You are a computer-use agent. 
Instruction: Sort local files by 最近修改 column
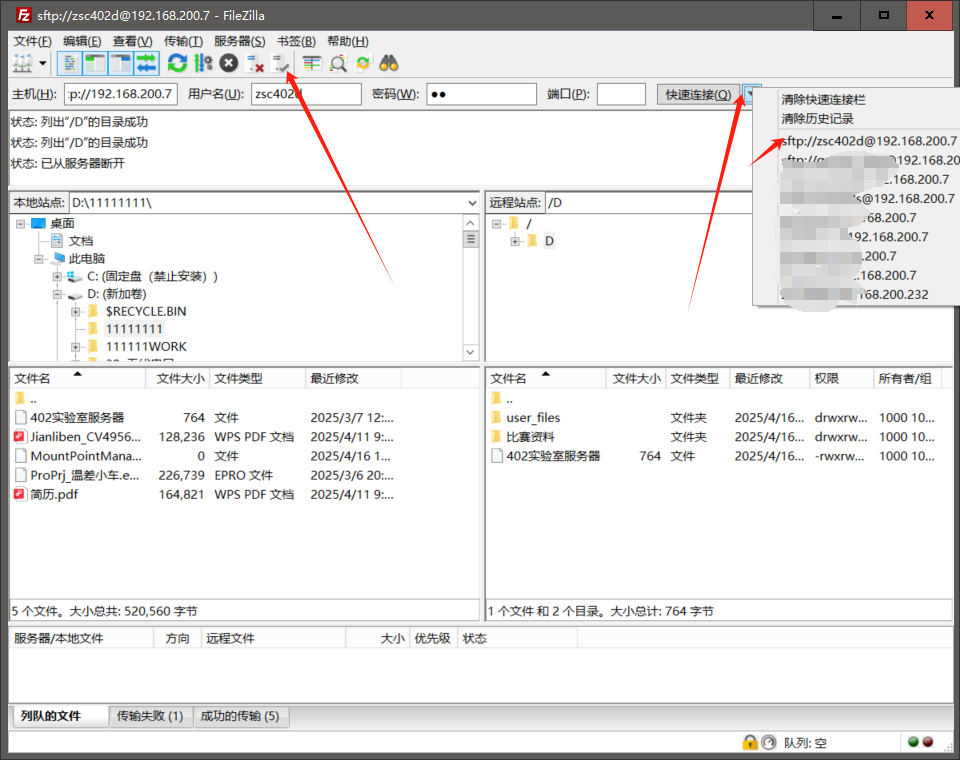[353, 378]
